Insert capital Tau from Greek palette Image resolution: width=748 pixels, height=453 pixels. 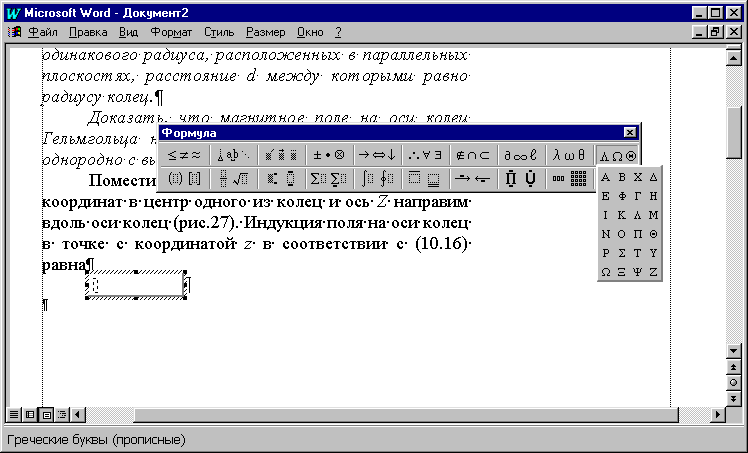point(638,253)
